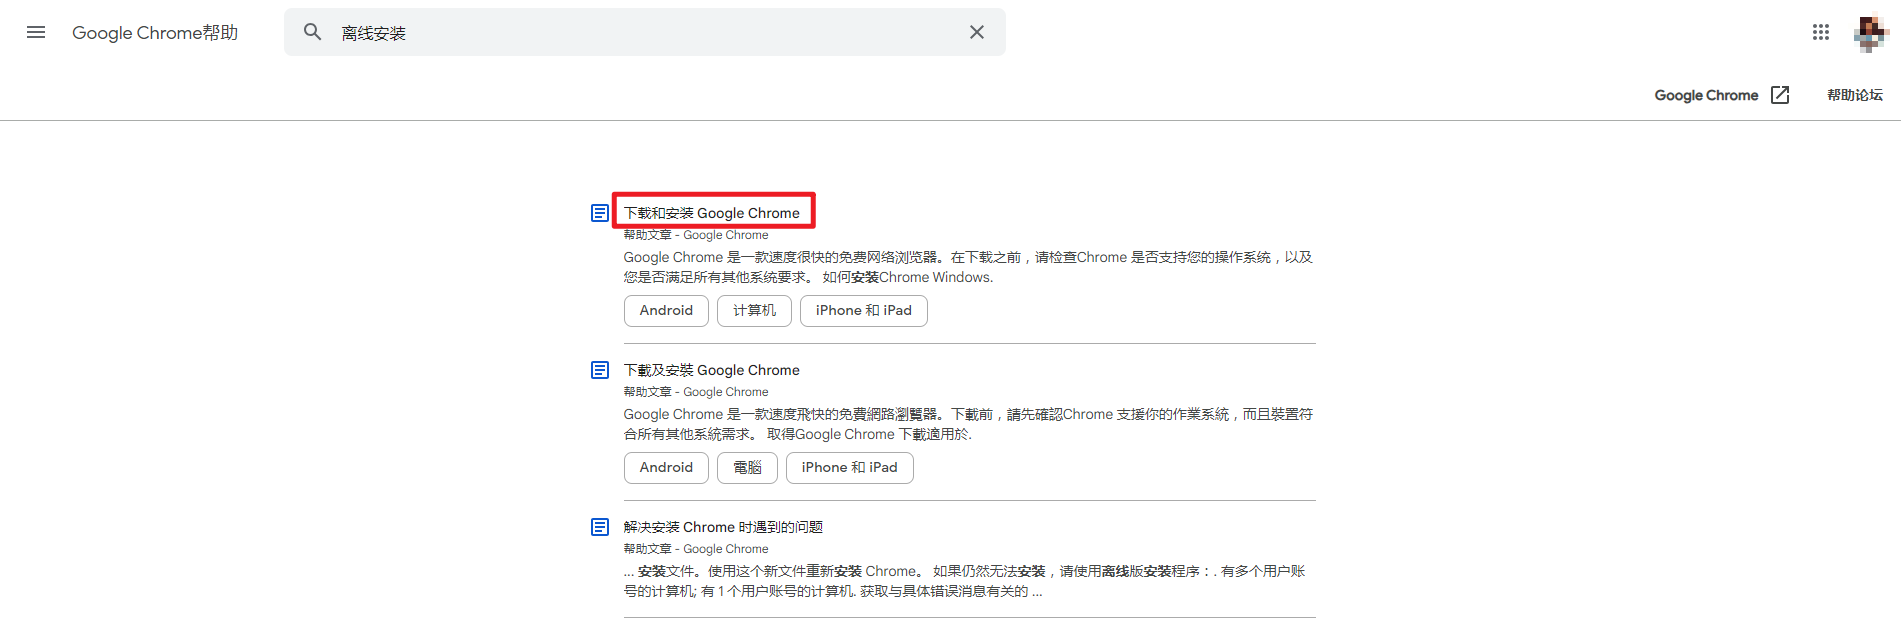This screenshot has height=626, width=1901.
Task: Click second result's article icon
Action: click(x=600, y=370)
